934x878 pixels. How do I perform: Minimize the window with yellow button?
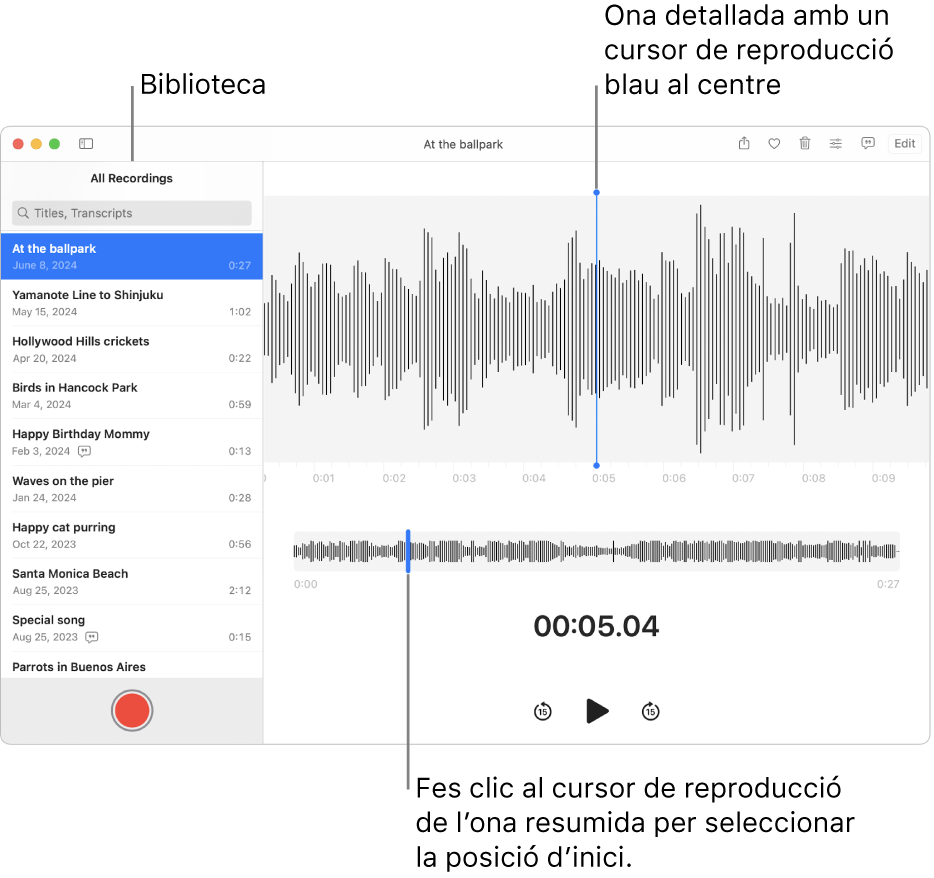(x=36, y=144)
